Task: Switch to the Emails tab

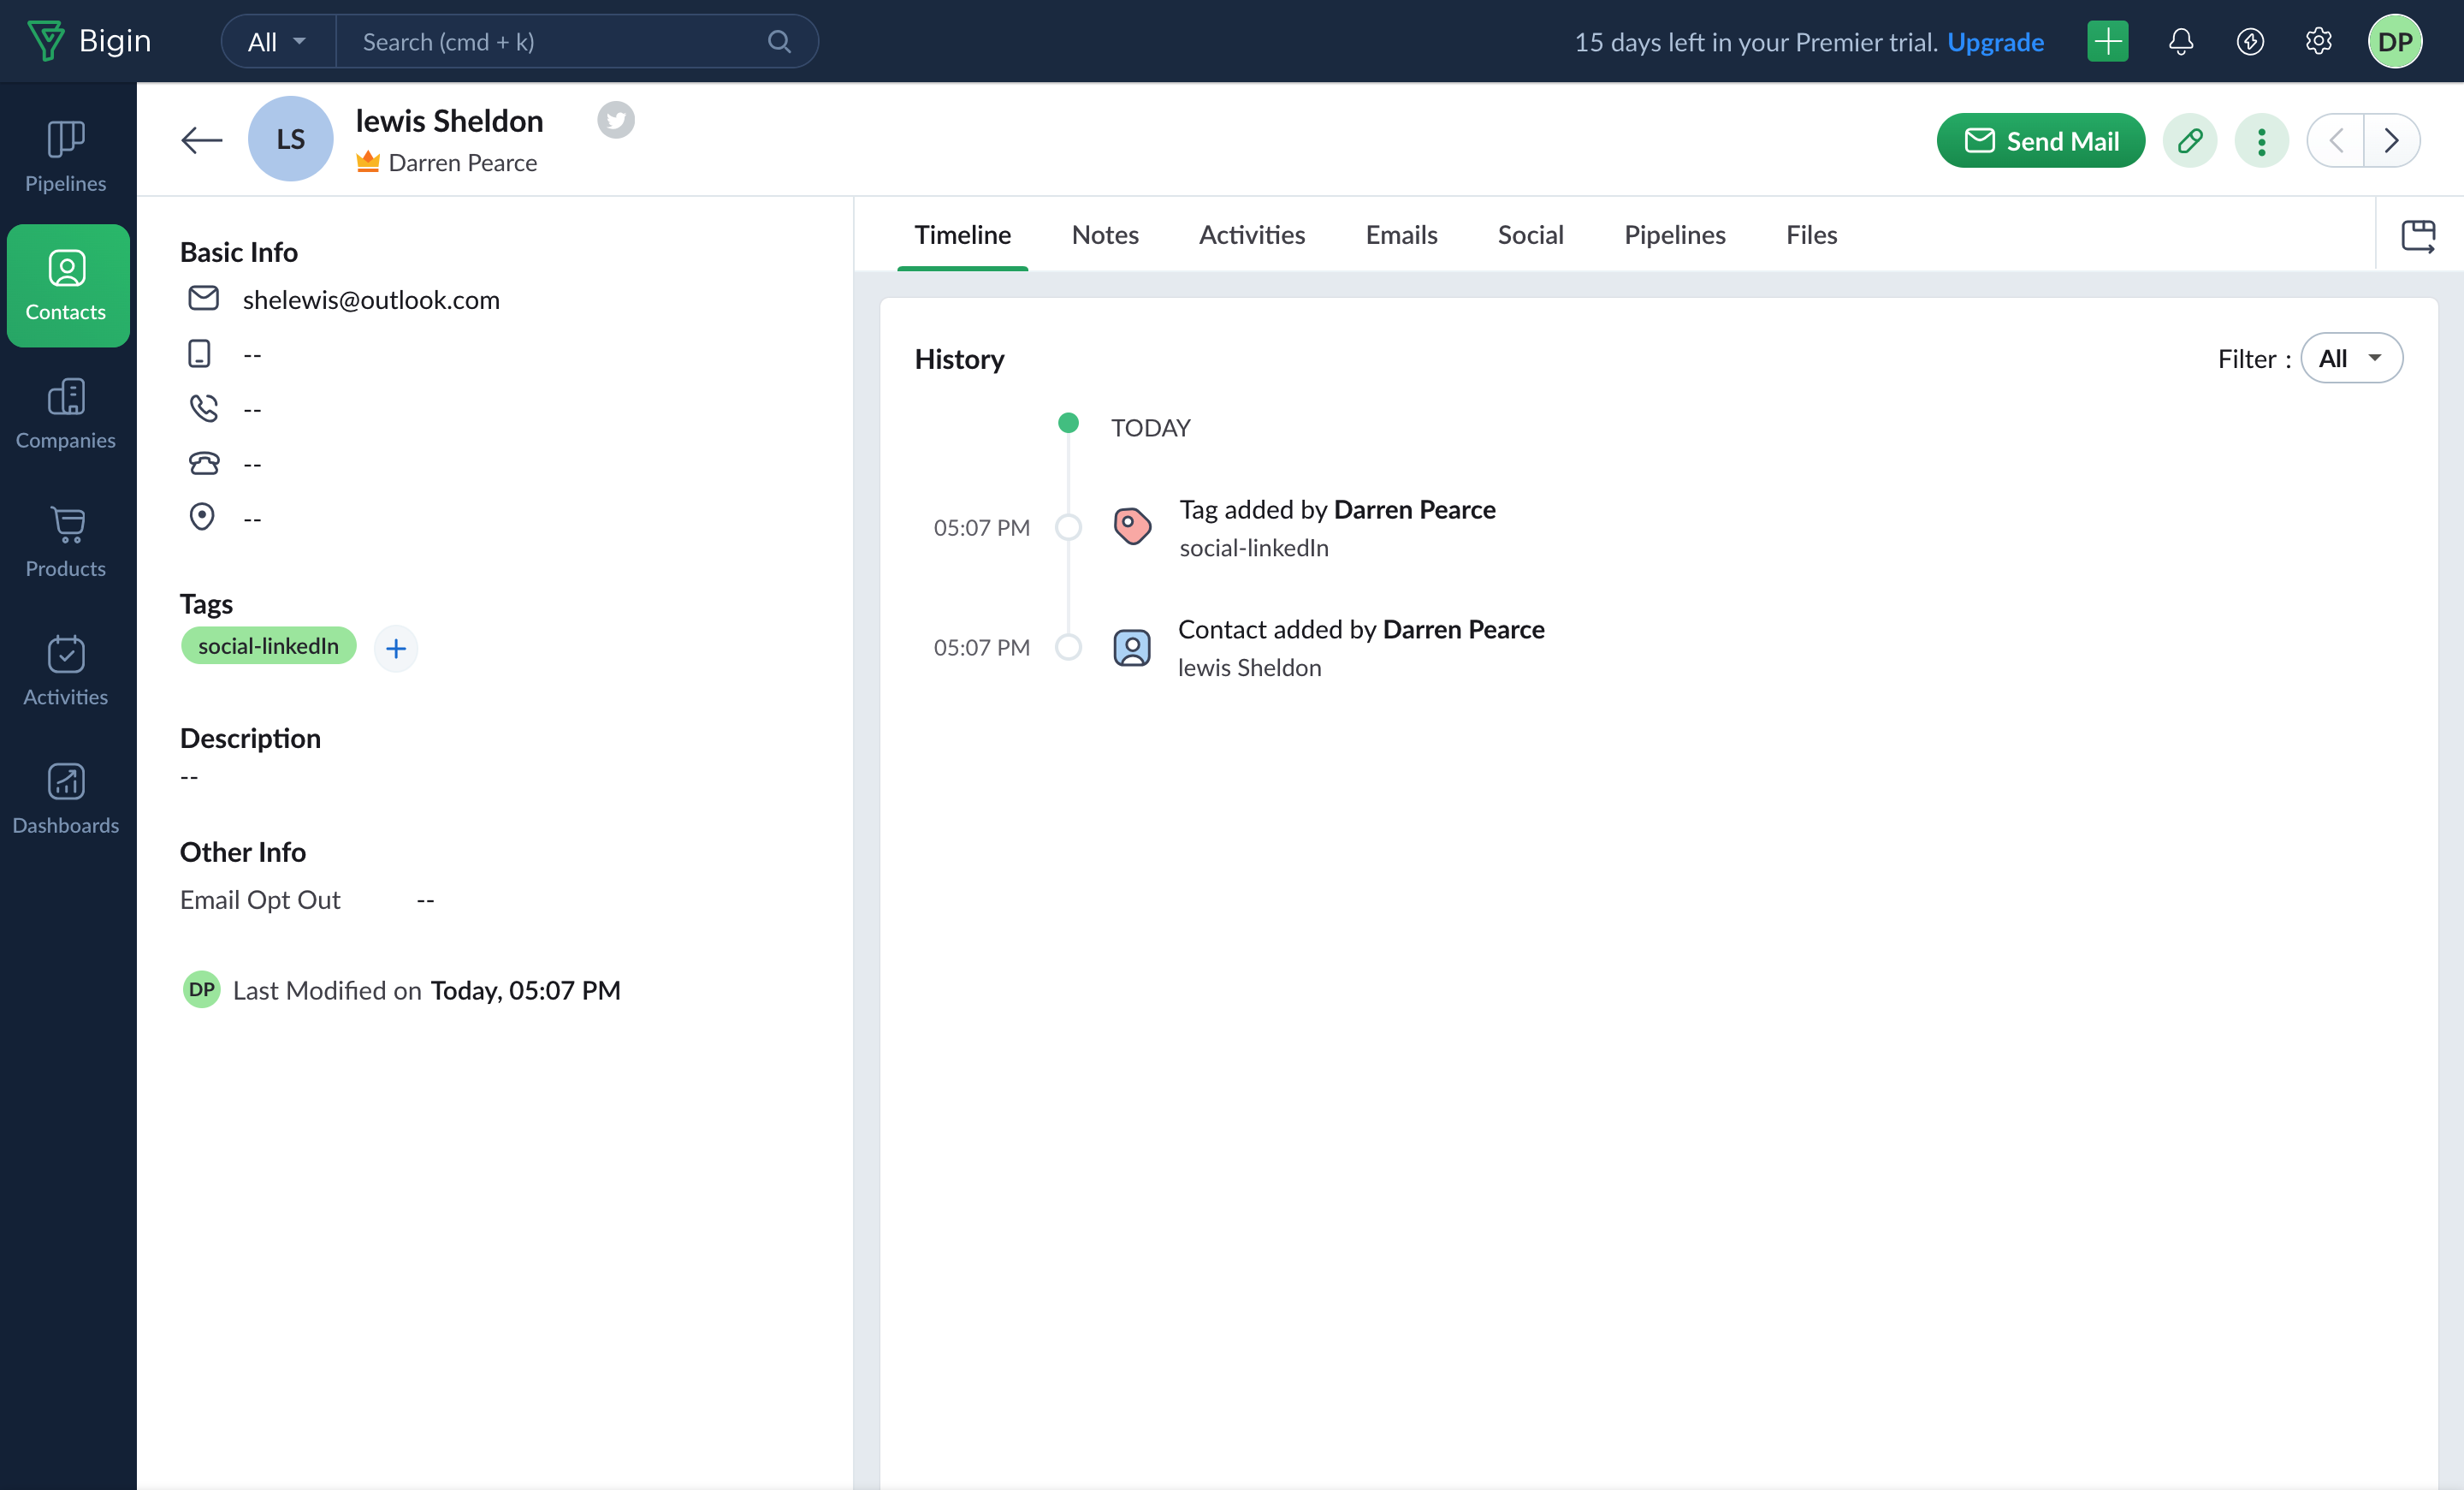Action: pyautogui.click(x=1401, y=235)
